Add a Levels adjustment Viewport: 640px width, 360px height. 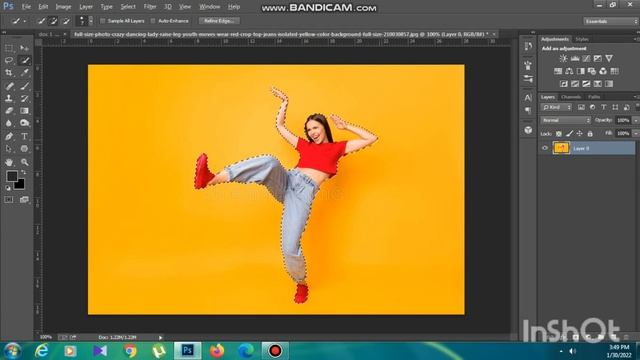[575, 58]
